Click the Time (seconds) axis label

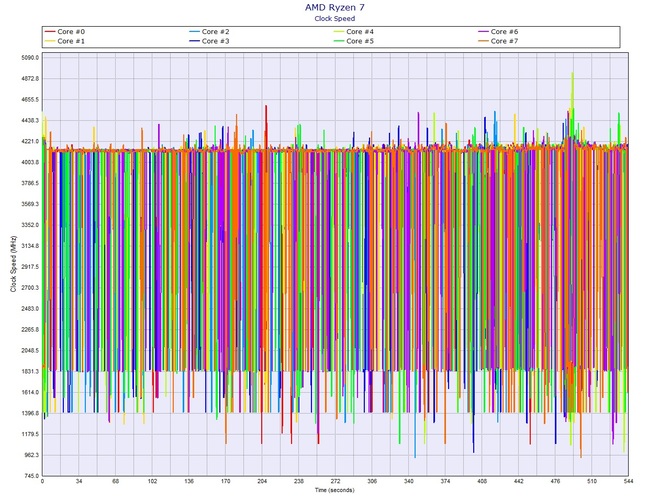pyautogui.click(x=335, y=490)
